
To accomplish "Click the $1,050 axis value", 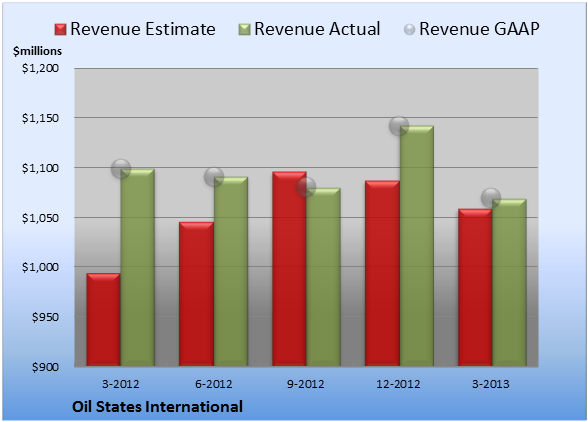I will pyautogui.click(x=40, y=218).
